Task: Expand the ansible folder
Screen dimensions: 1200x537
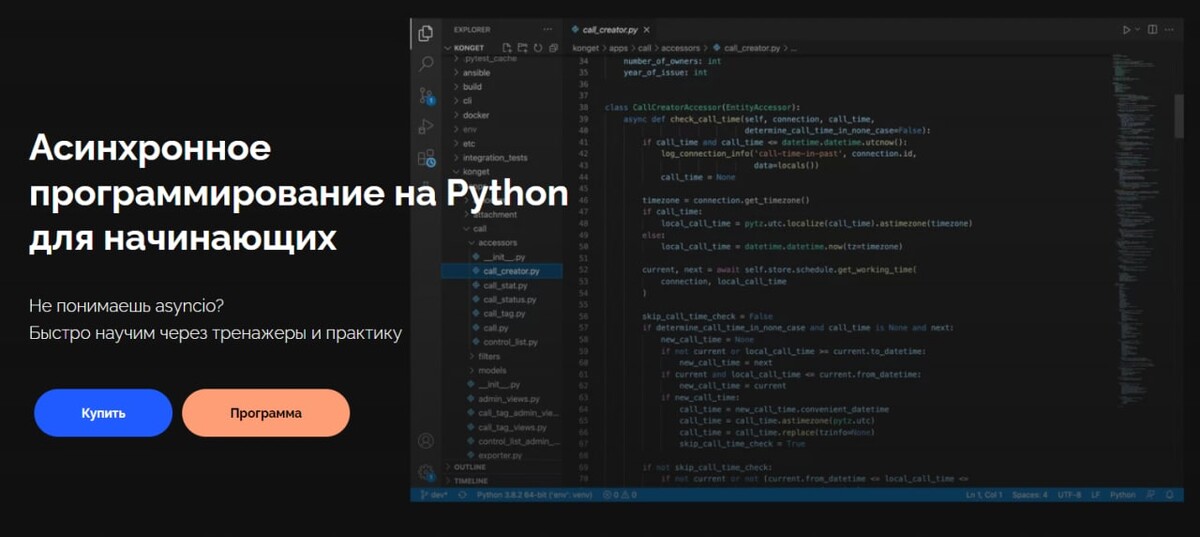Action: pos(476,73)
